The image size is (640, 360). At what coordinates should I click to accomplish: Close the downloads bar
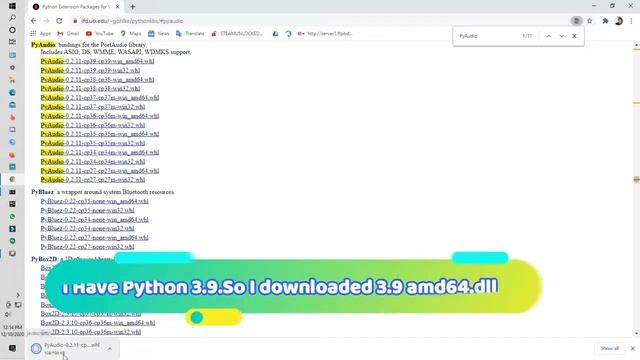pos(633,348)
